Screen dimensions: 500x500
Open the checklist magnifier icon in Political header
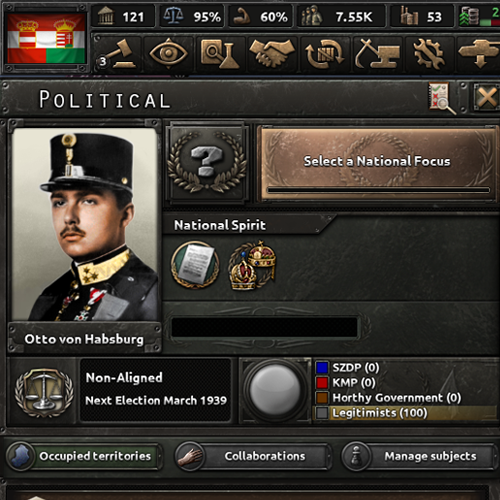[442, 98]
